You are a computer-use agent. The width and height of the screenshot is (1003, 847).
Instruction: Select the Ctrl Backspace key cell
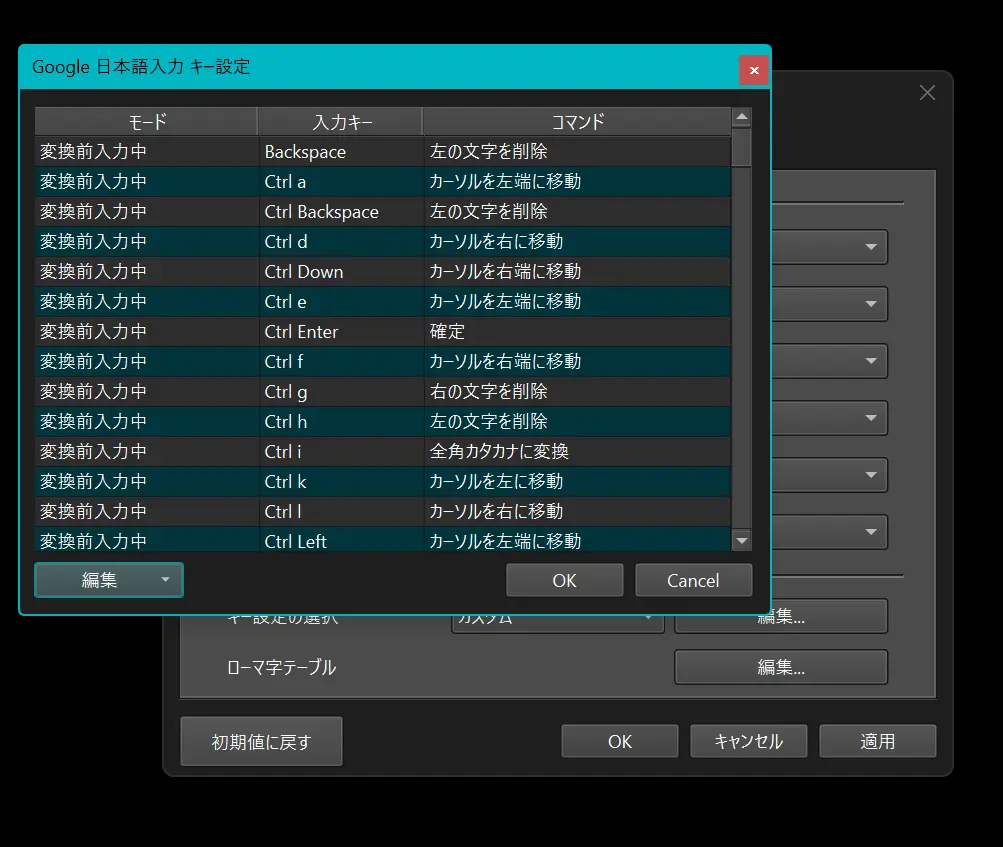pyautogui.click(x=340, y=212)
